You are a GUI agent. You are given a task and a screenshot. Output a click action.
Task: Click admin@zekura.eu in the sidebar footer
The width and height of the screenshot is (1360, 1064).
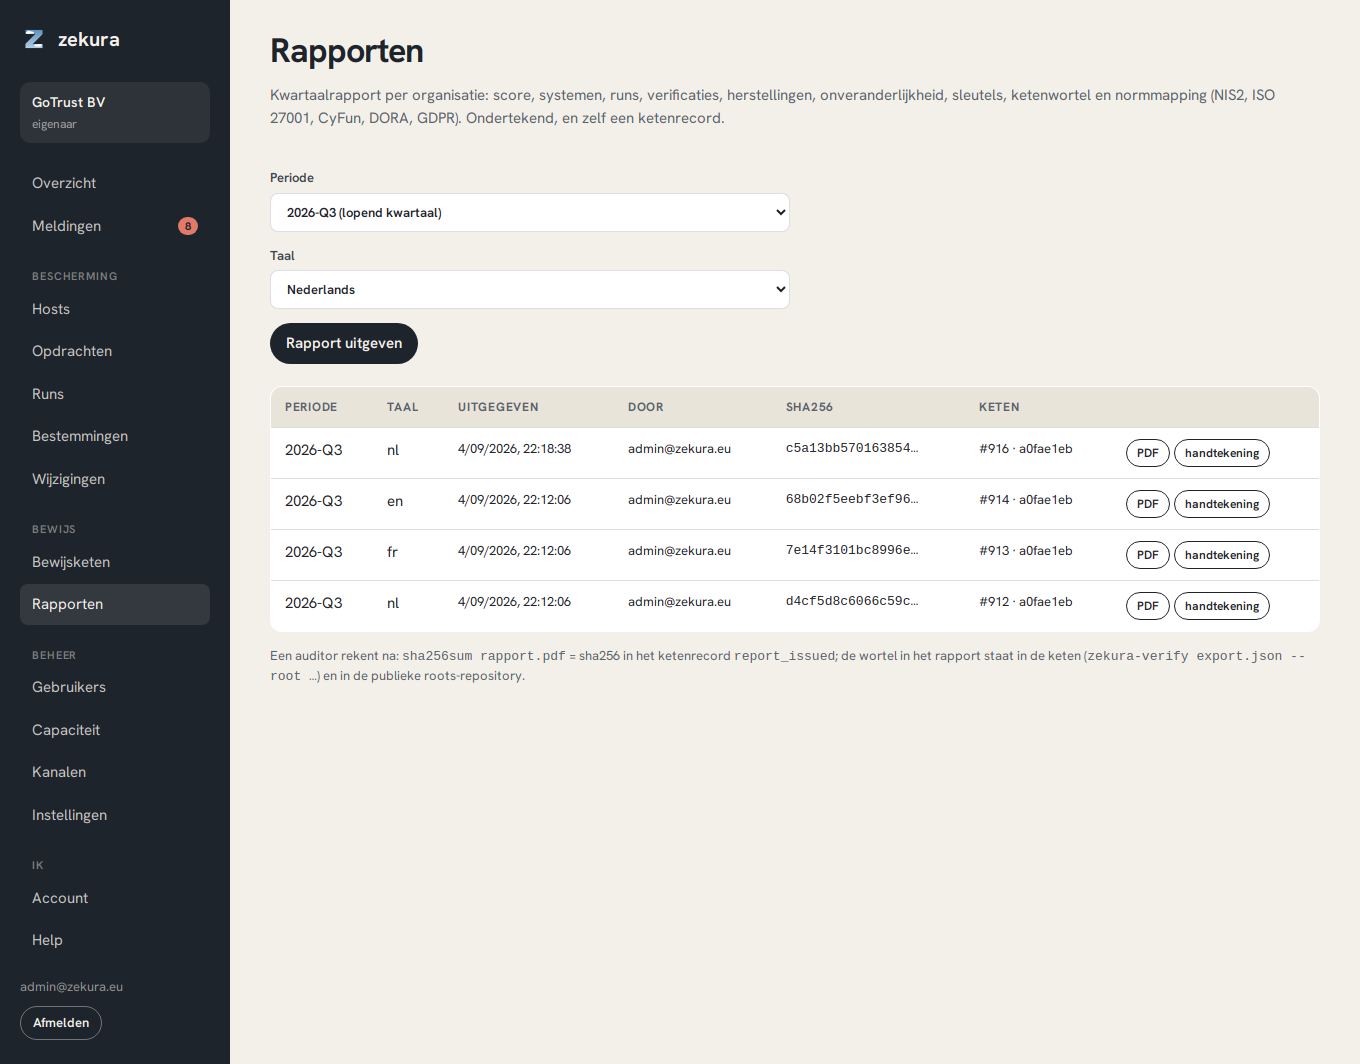[72, 987]
